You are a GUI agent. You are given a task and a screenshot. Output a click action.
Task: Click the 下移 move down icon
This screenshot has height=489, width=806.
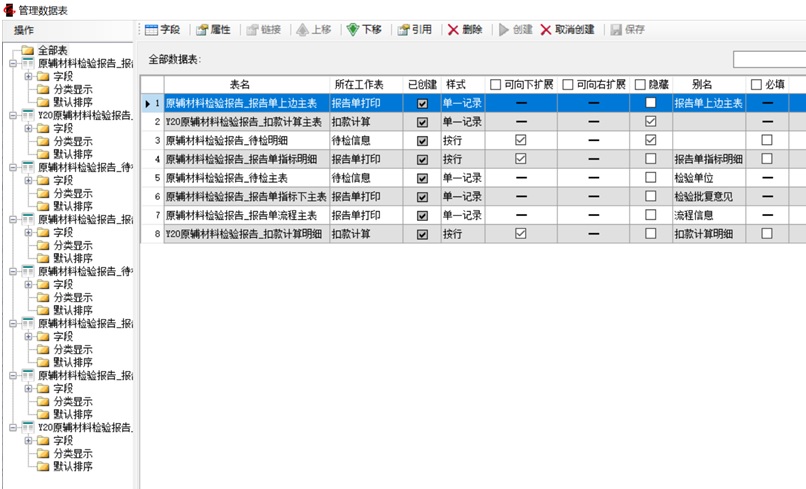(353, 30)
